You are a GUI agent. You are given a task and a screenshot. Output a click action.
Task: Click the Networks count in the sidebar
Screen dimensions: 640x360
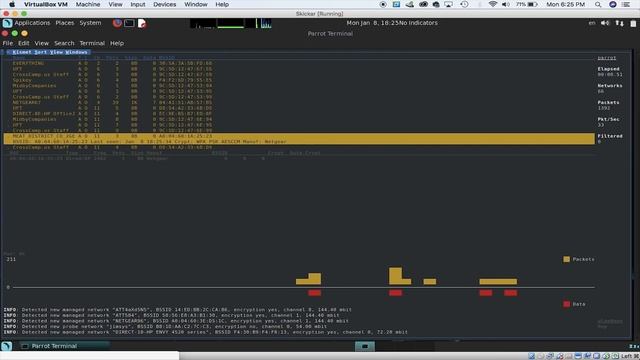point(601,91)
